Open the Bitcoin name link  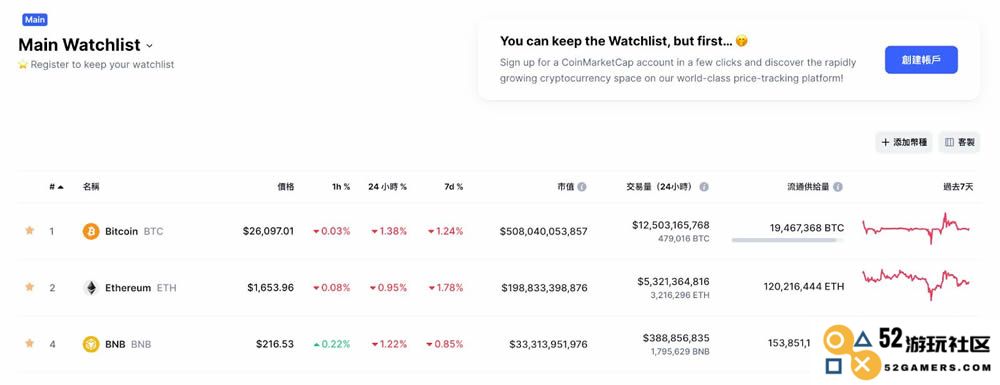click(121, 231)
